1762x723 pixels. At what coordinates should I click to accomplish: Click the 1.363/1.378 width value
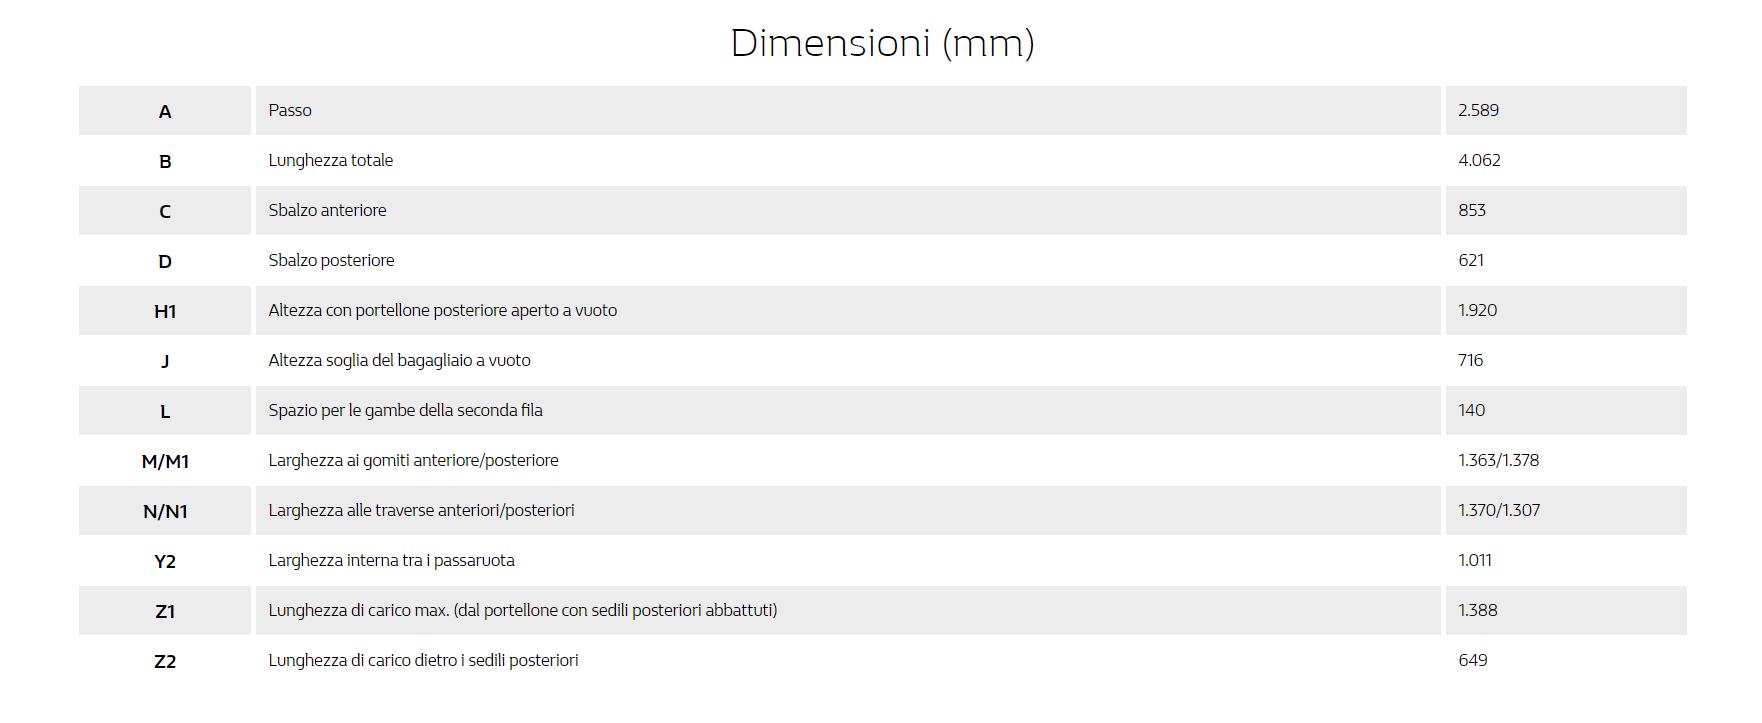(1498, 461)
